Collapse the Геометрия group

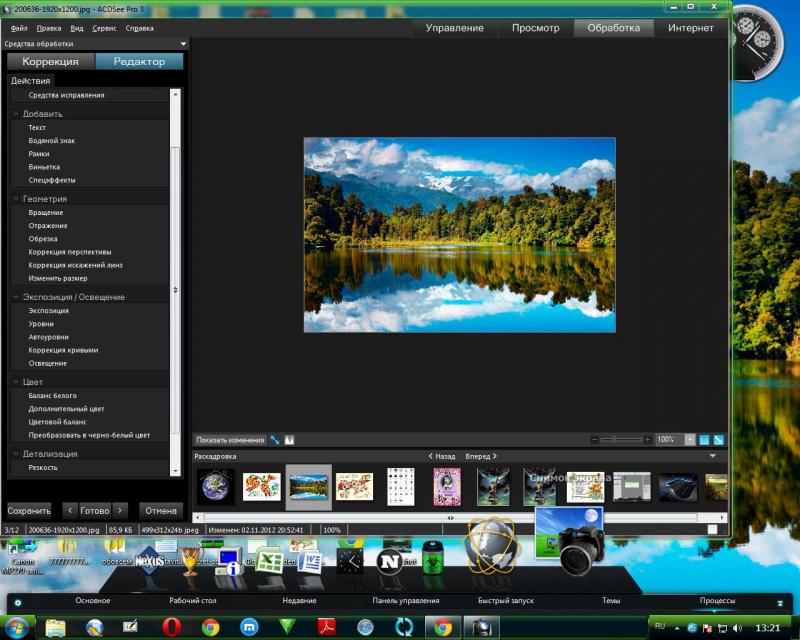pyautogui.click(x=16, y=199)
